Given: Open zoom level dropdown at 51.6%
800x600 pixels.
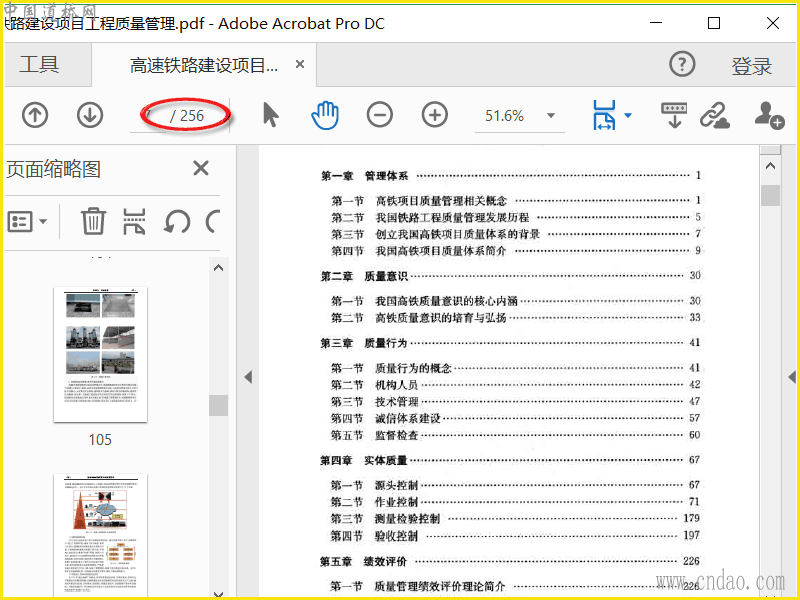Looking at the screenshot, I should (x=551, y=115).
